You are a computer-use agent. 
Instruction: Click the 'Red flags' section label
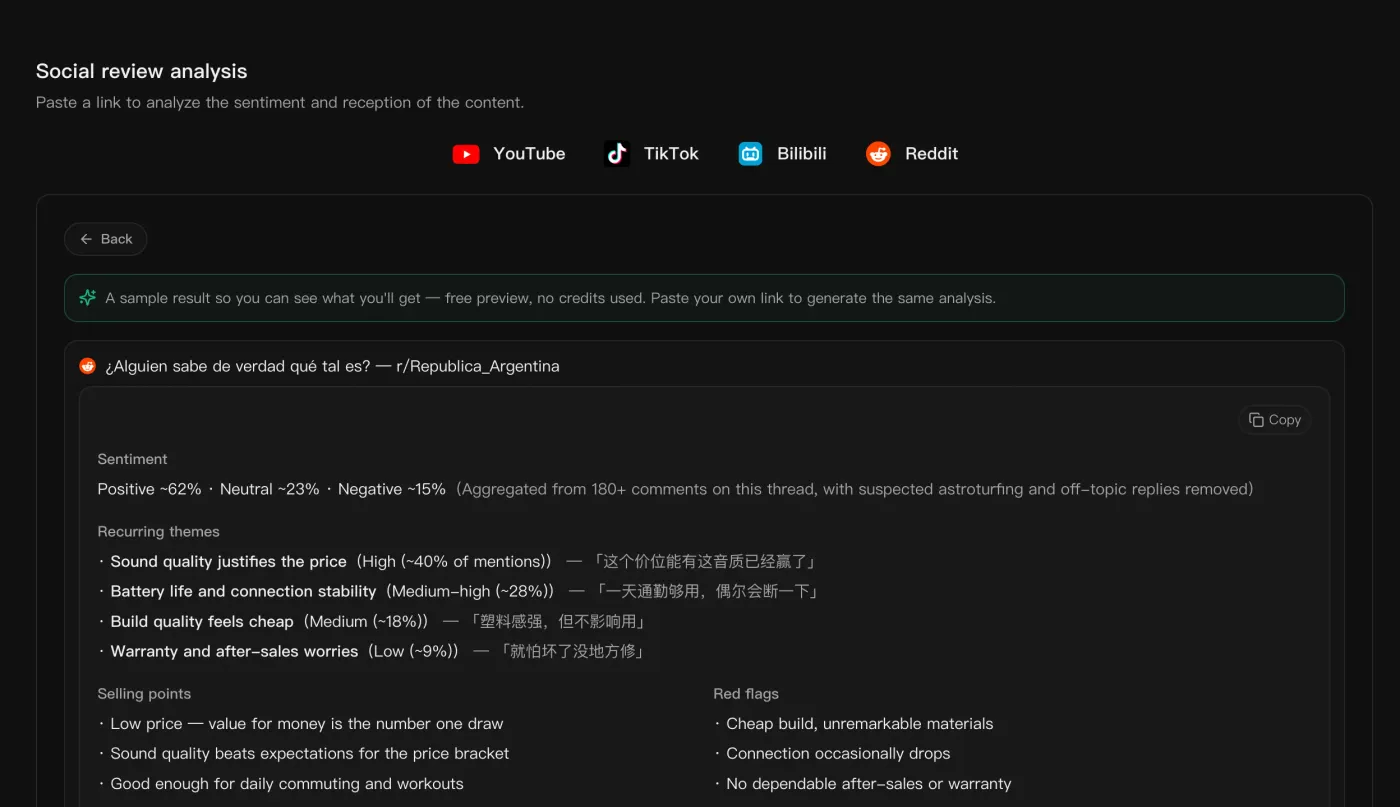point(746,694)
